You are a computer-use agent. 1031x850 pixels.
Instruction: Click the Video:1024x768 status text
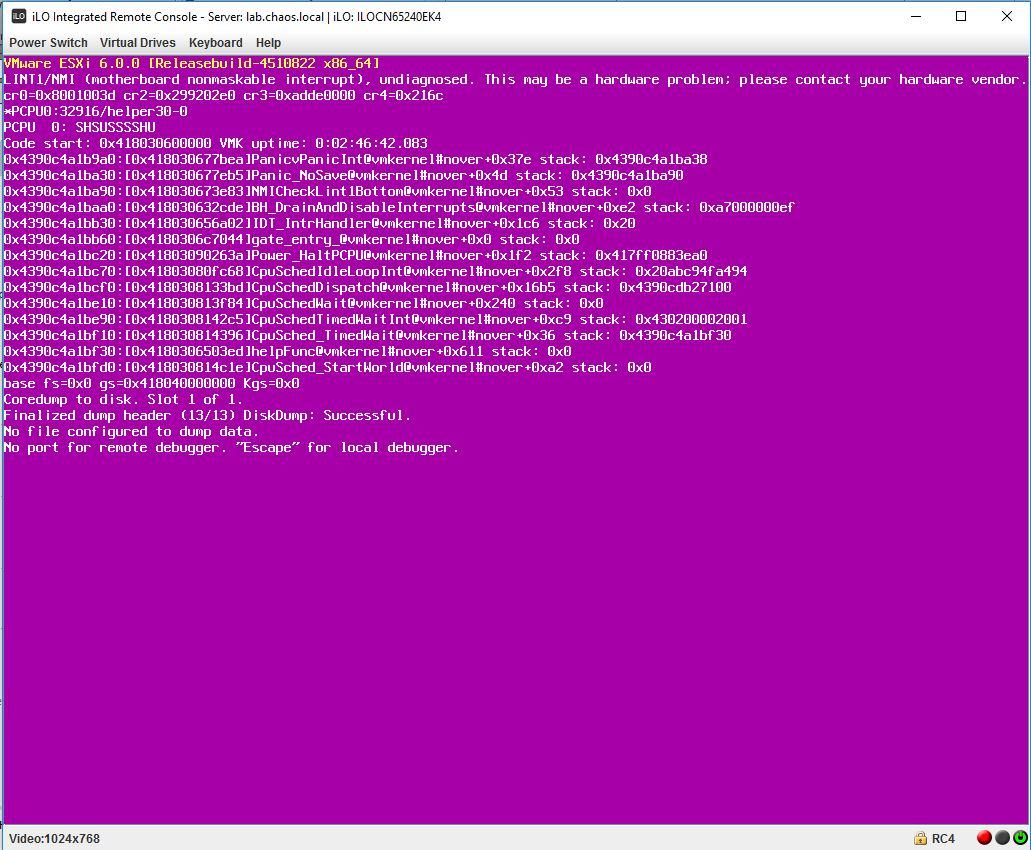pos(55,838)
